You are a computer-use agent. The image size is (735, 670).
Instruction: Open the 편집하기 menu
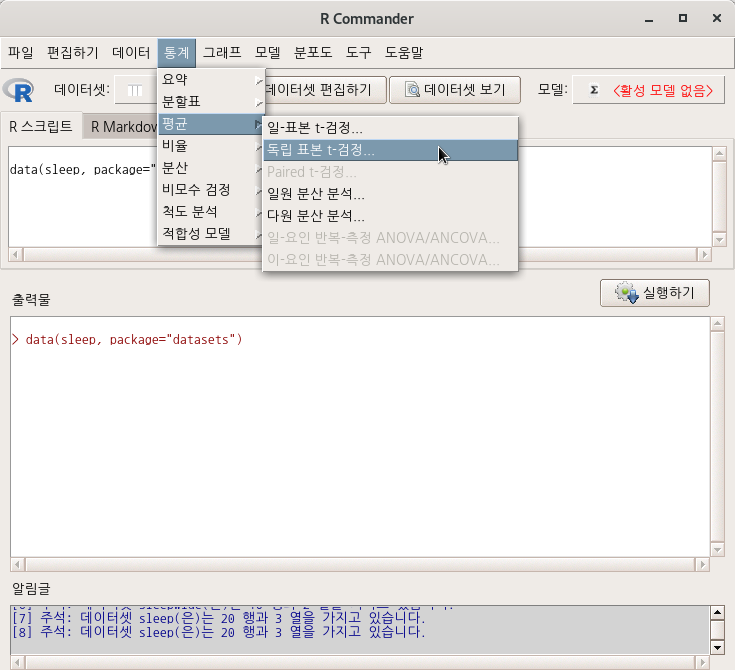(x=73, y=52)
